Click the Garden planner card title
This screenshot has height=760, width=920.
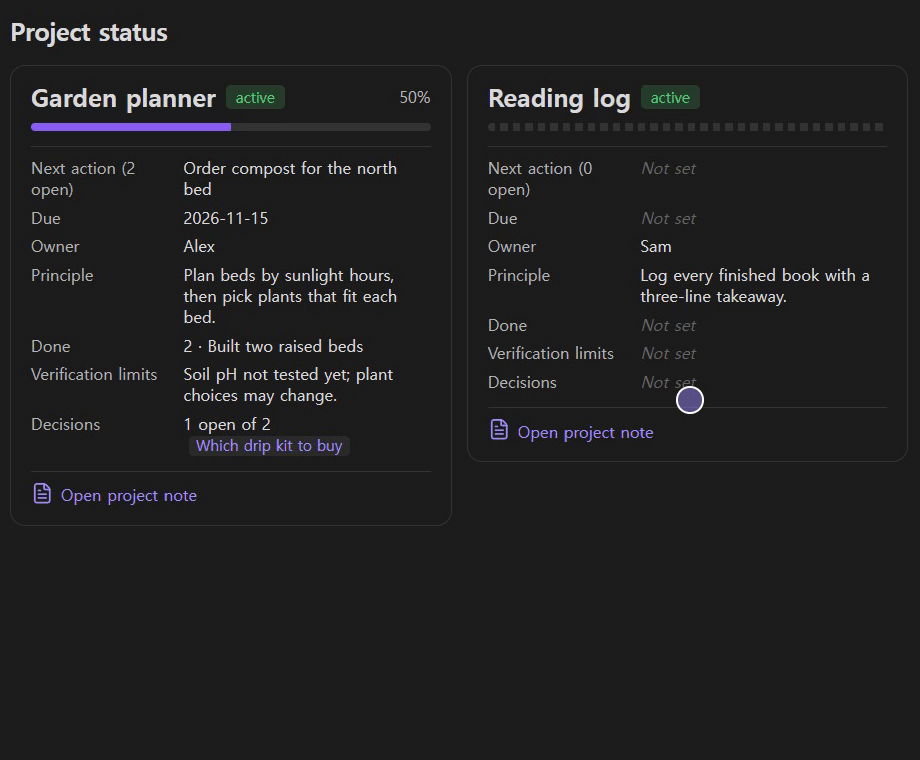pos(123,98)
